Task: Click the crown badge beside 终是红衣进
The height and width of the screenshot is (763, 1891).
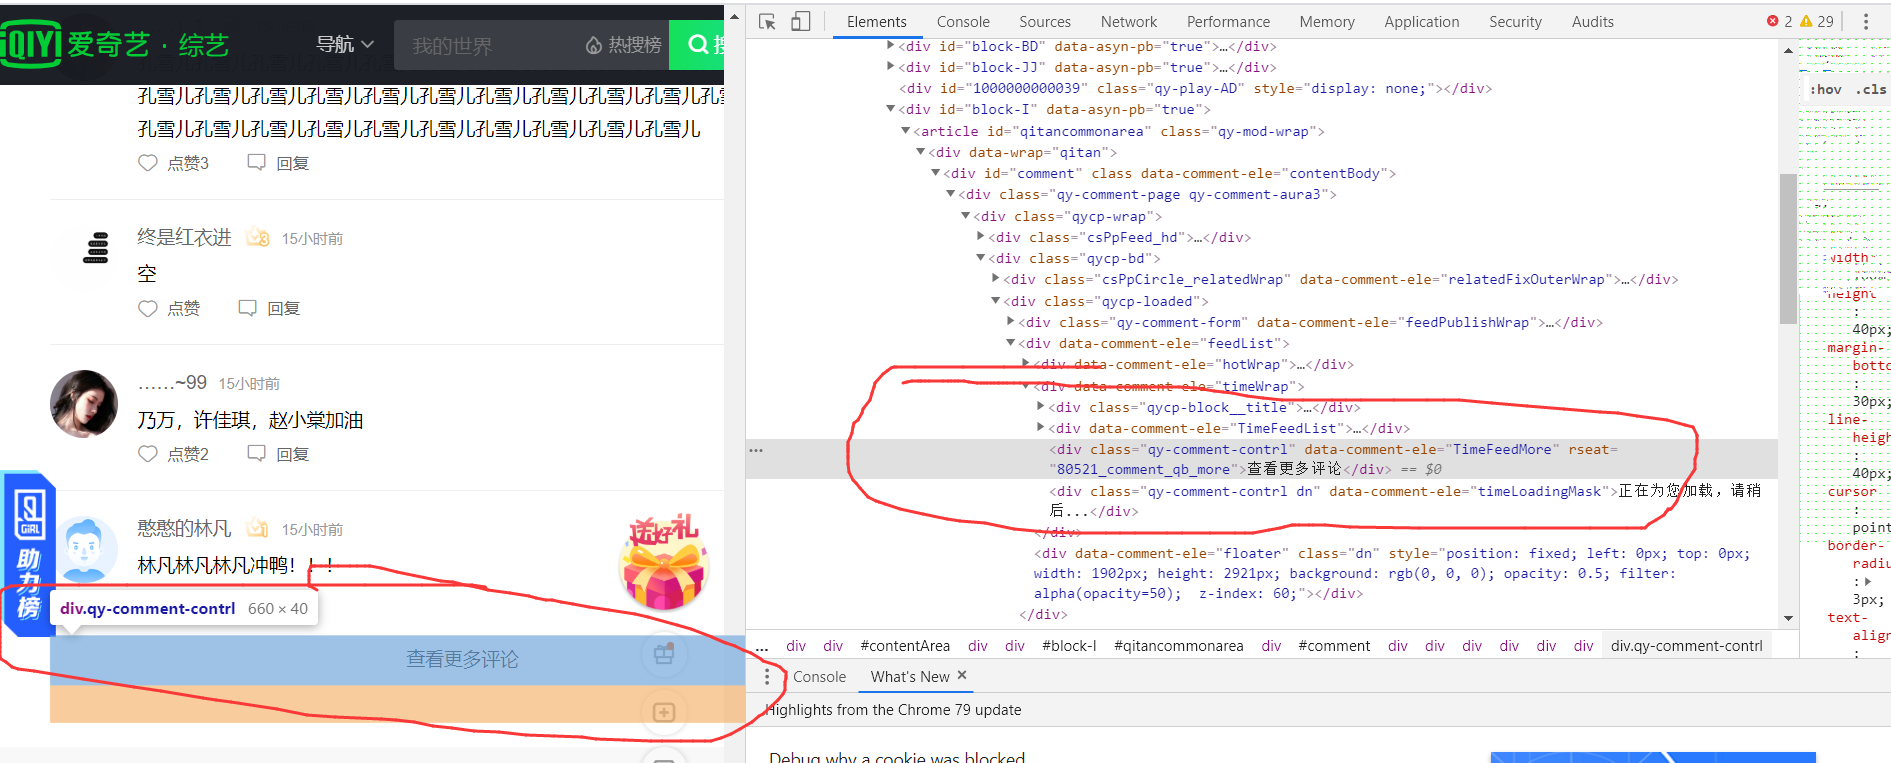Action: (x=258, y=238)
